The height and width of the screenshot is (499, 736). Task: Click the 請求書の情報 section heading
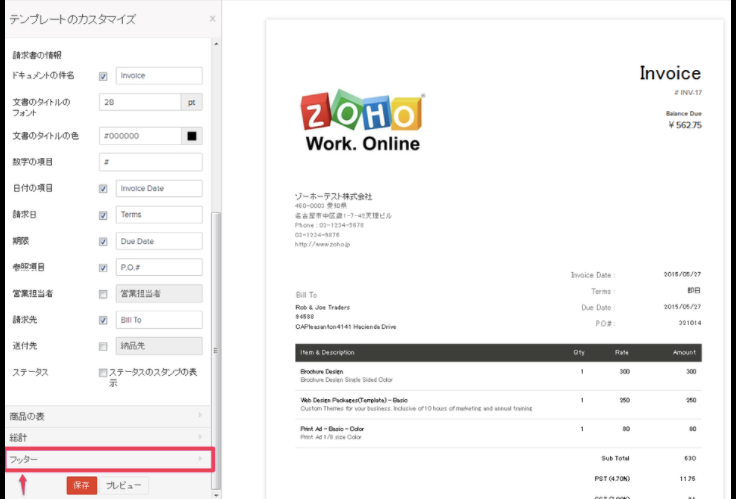point(37,55)
